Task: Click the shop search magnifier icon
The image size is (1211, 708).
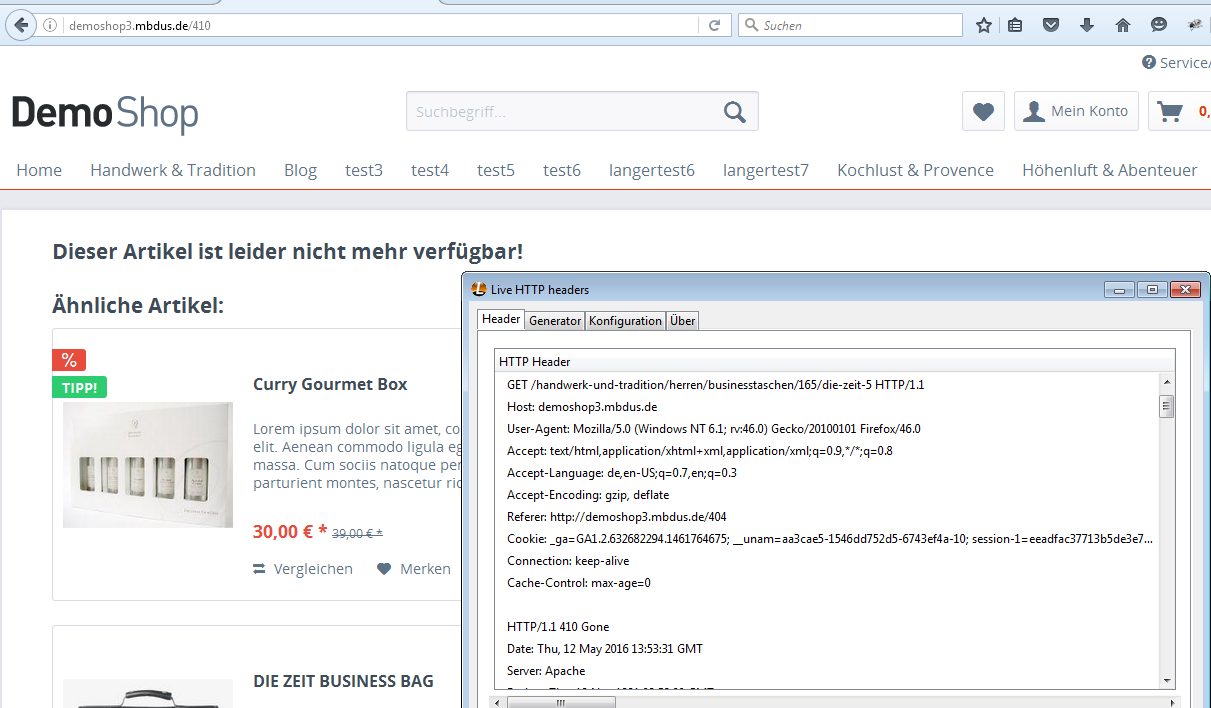Action: 735,111
